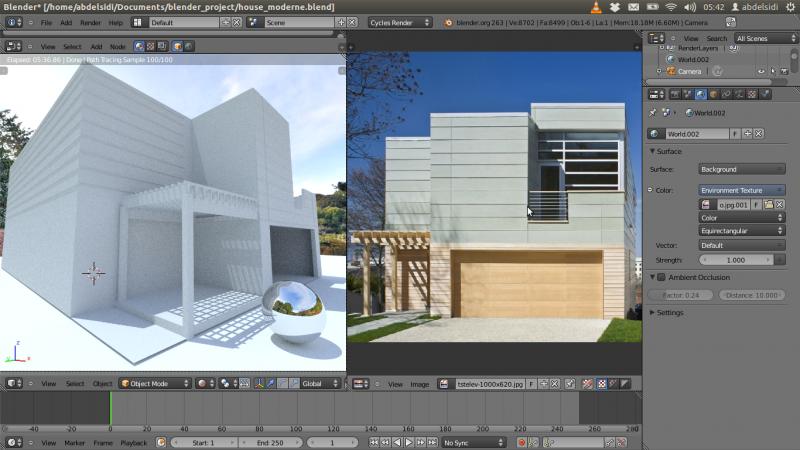
Task: Open the All Scenes outliner dropdown
Action: 766,38
